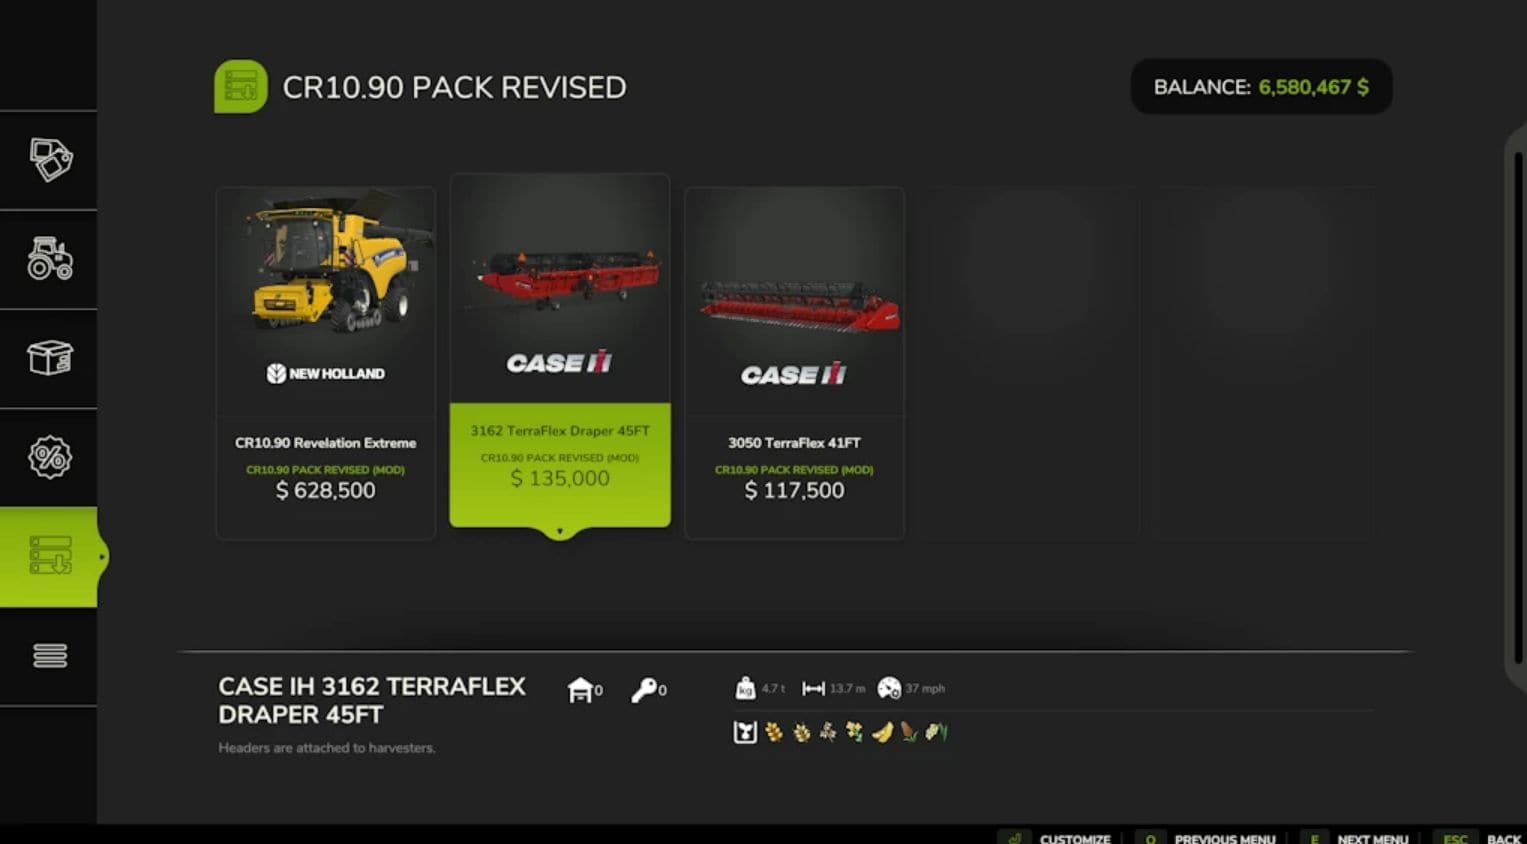The width and height of the screenshot is (1527, 844).
Task: Click the 37 mph speed icon
Action: tap(888, 688)
